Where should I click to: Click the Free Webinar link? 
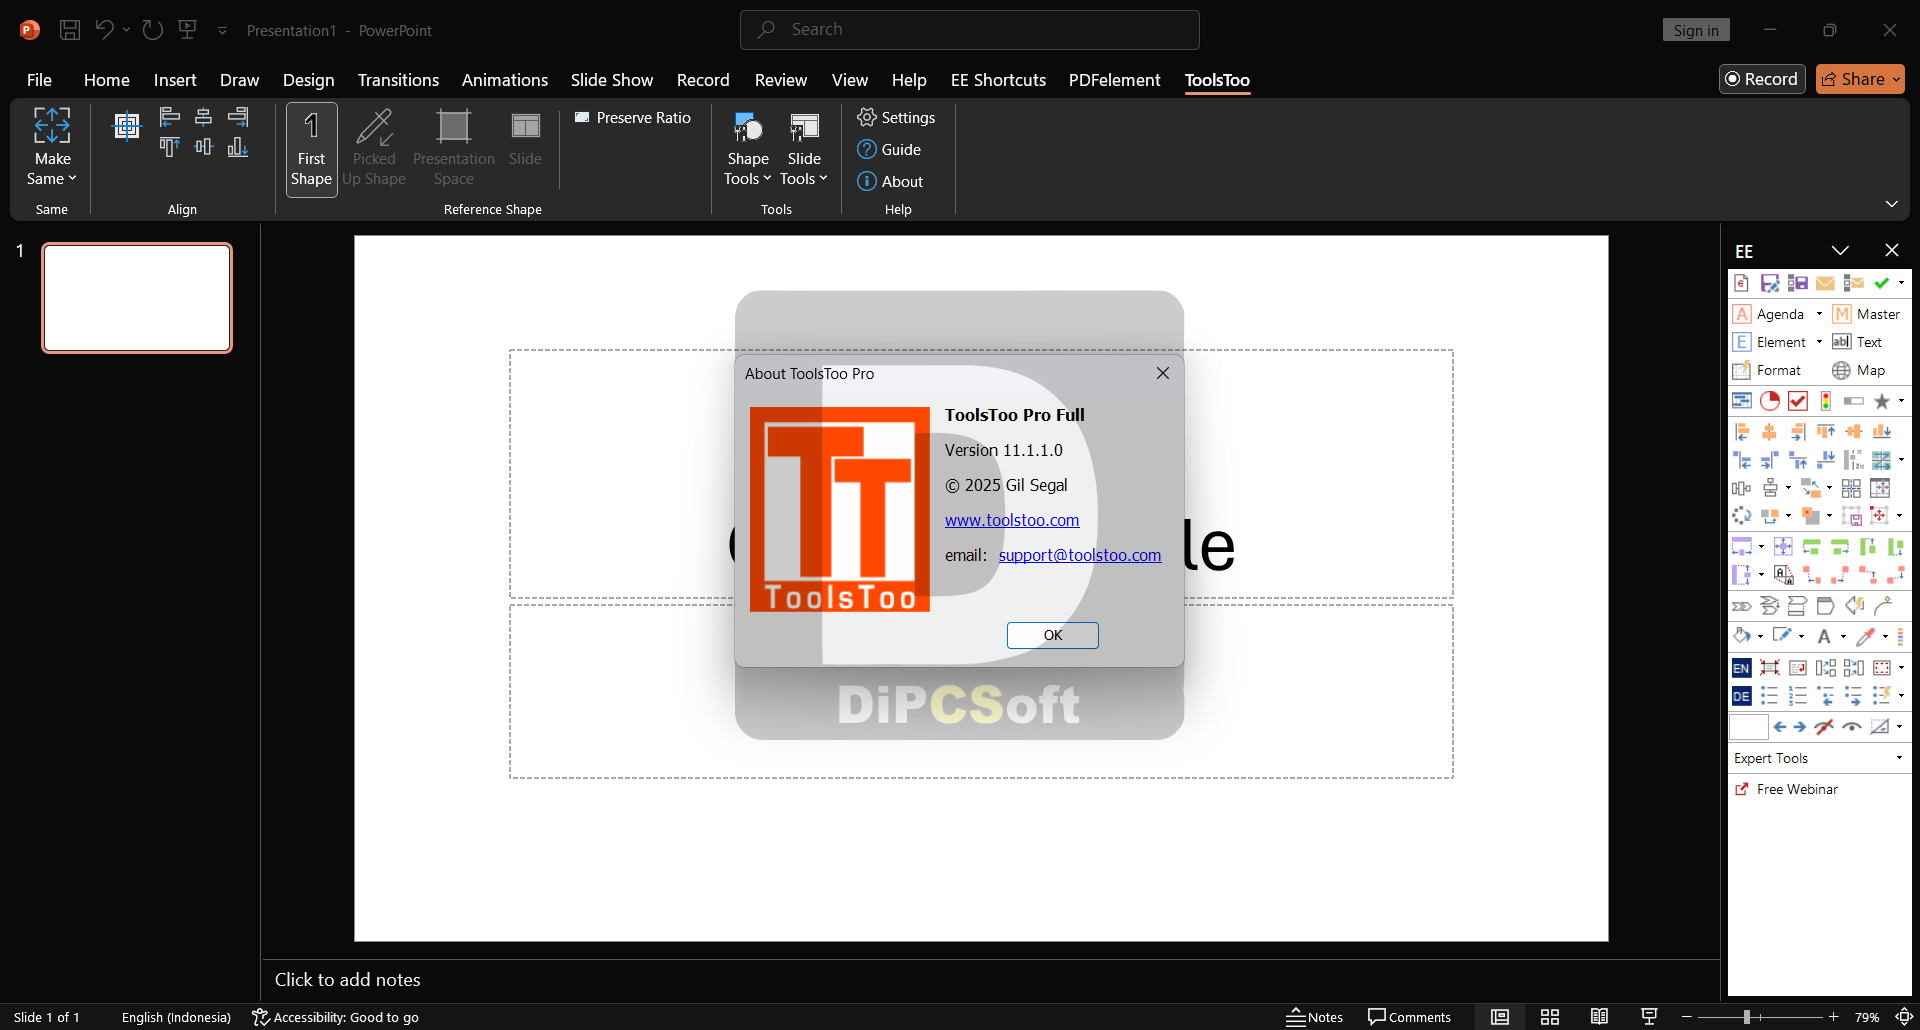pyautogui.click(x=1786, y=789)
